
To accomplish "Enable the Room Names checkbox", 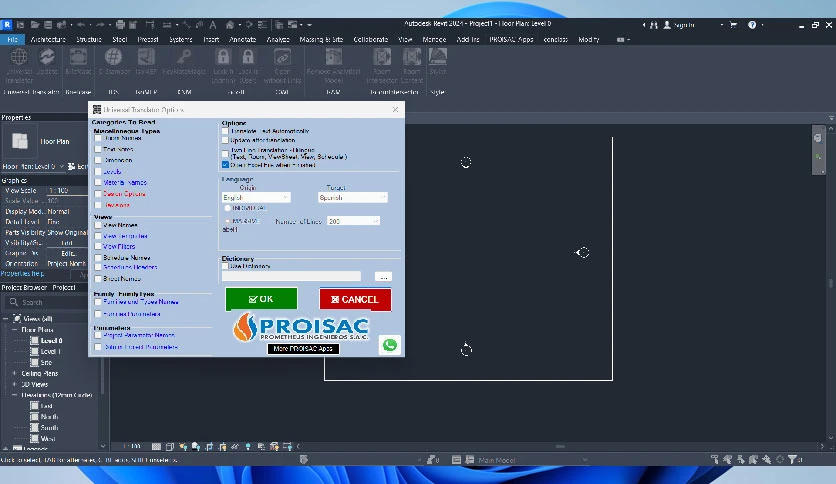I will [x=98, y=138].
